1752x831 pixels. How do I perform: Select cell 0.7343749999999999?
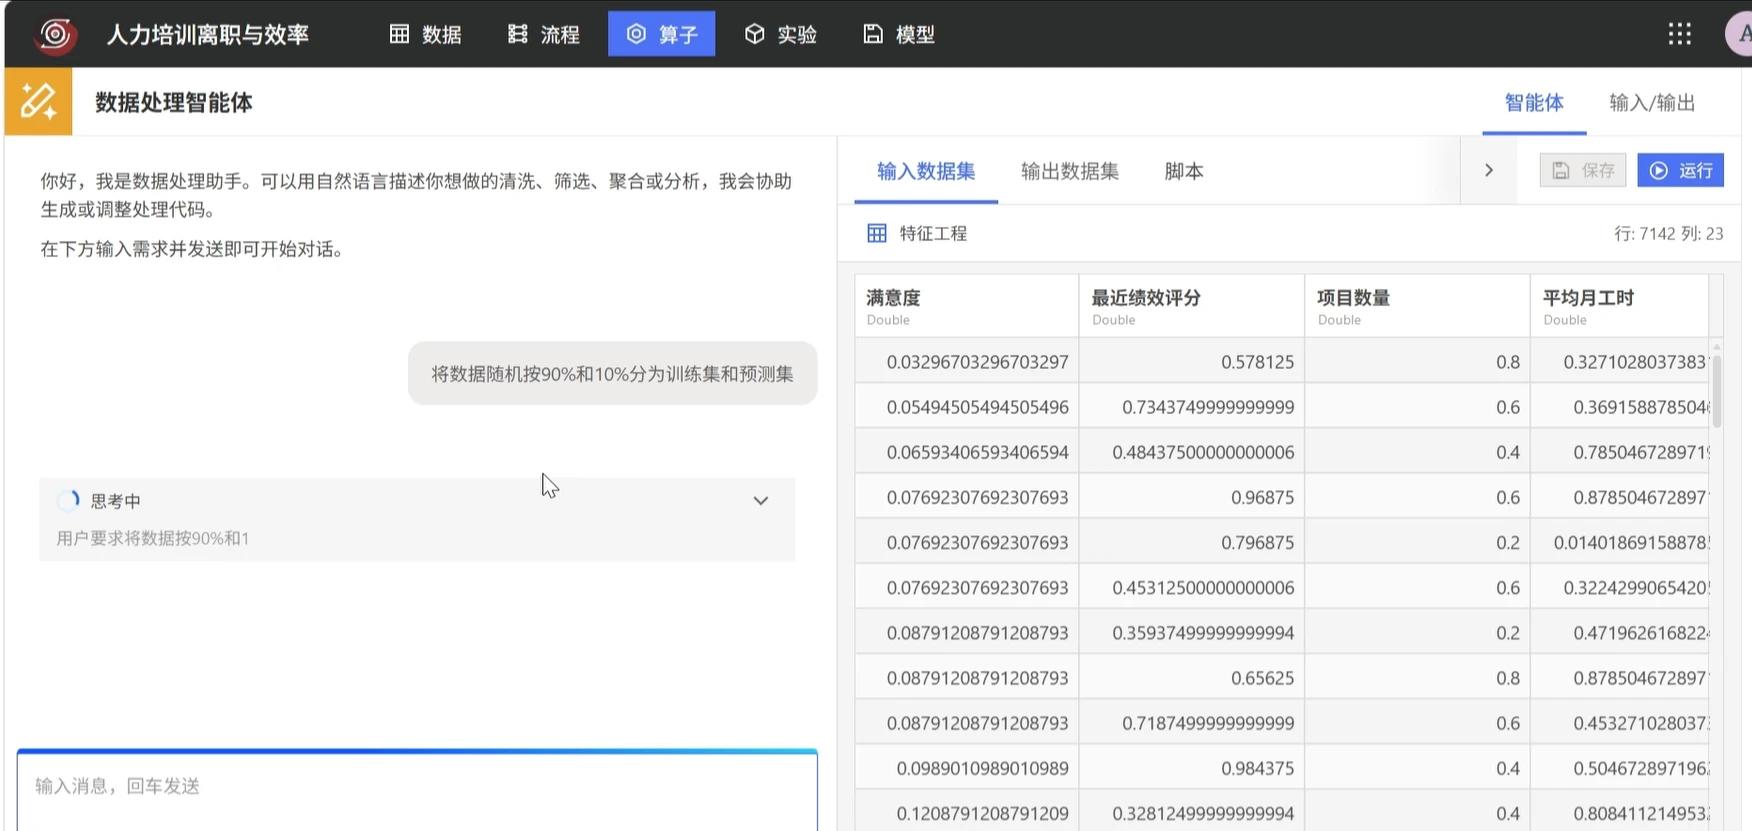point(1192,407)
